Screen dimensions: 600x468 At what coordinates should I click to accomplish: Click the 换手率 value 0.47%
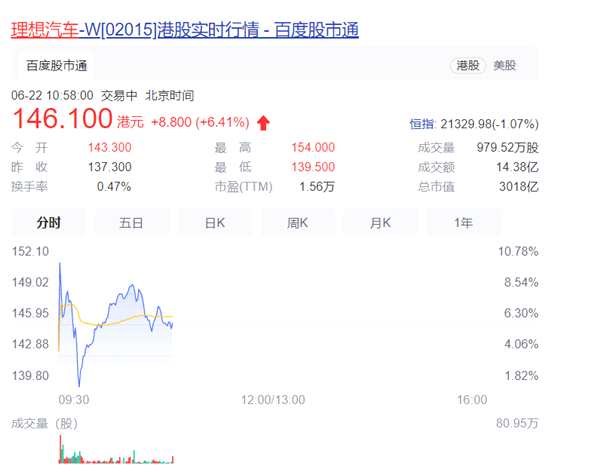(114, 187)
